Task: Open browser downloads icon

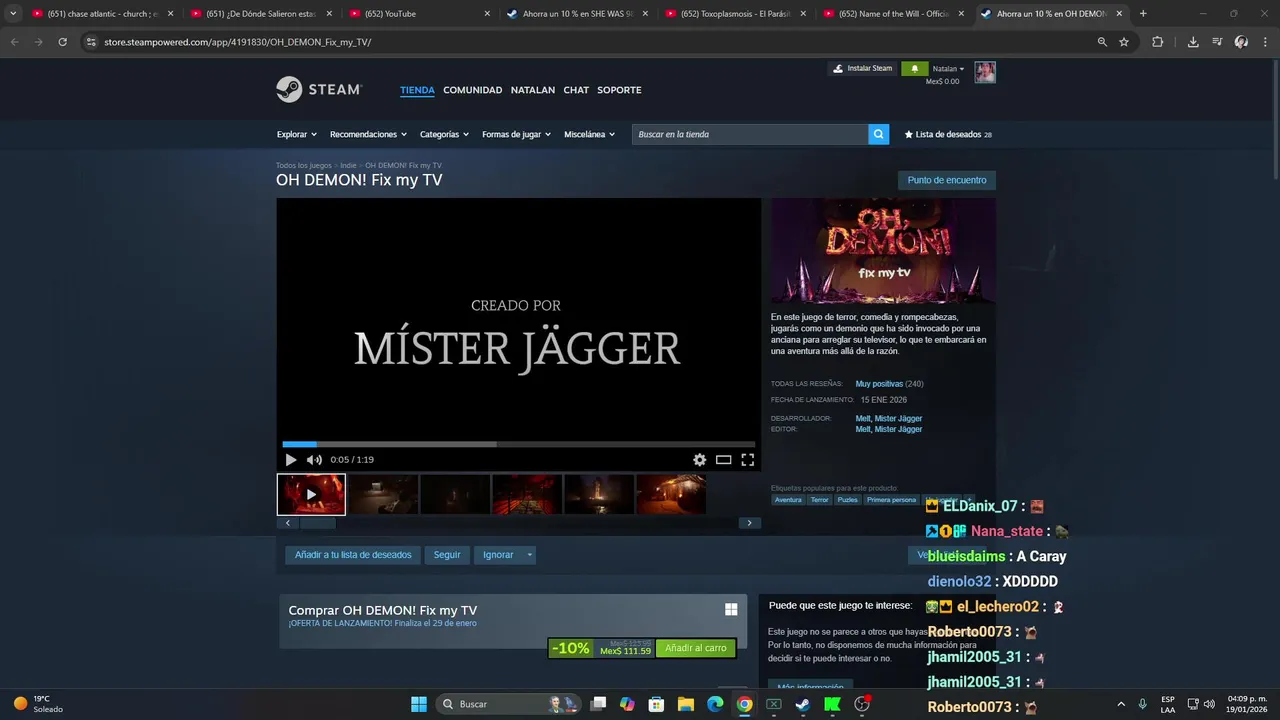Action: point(1193,42)
